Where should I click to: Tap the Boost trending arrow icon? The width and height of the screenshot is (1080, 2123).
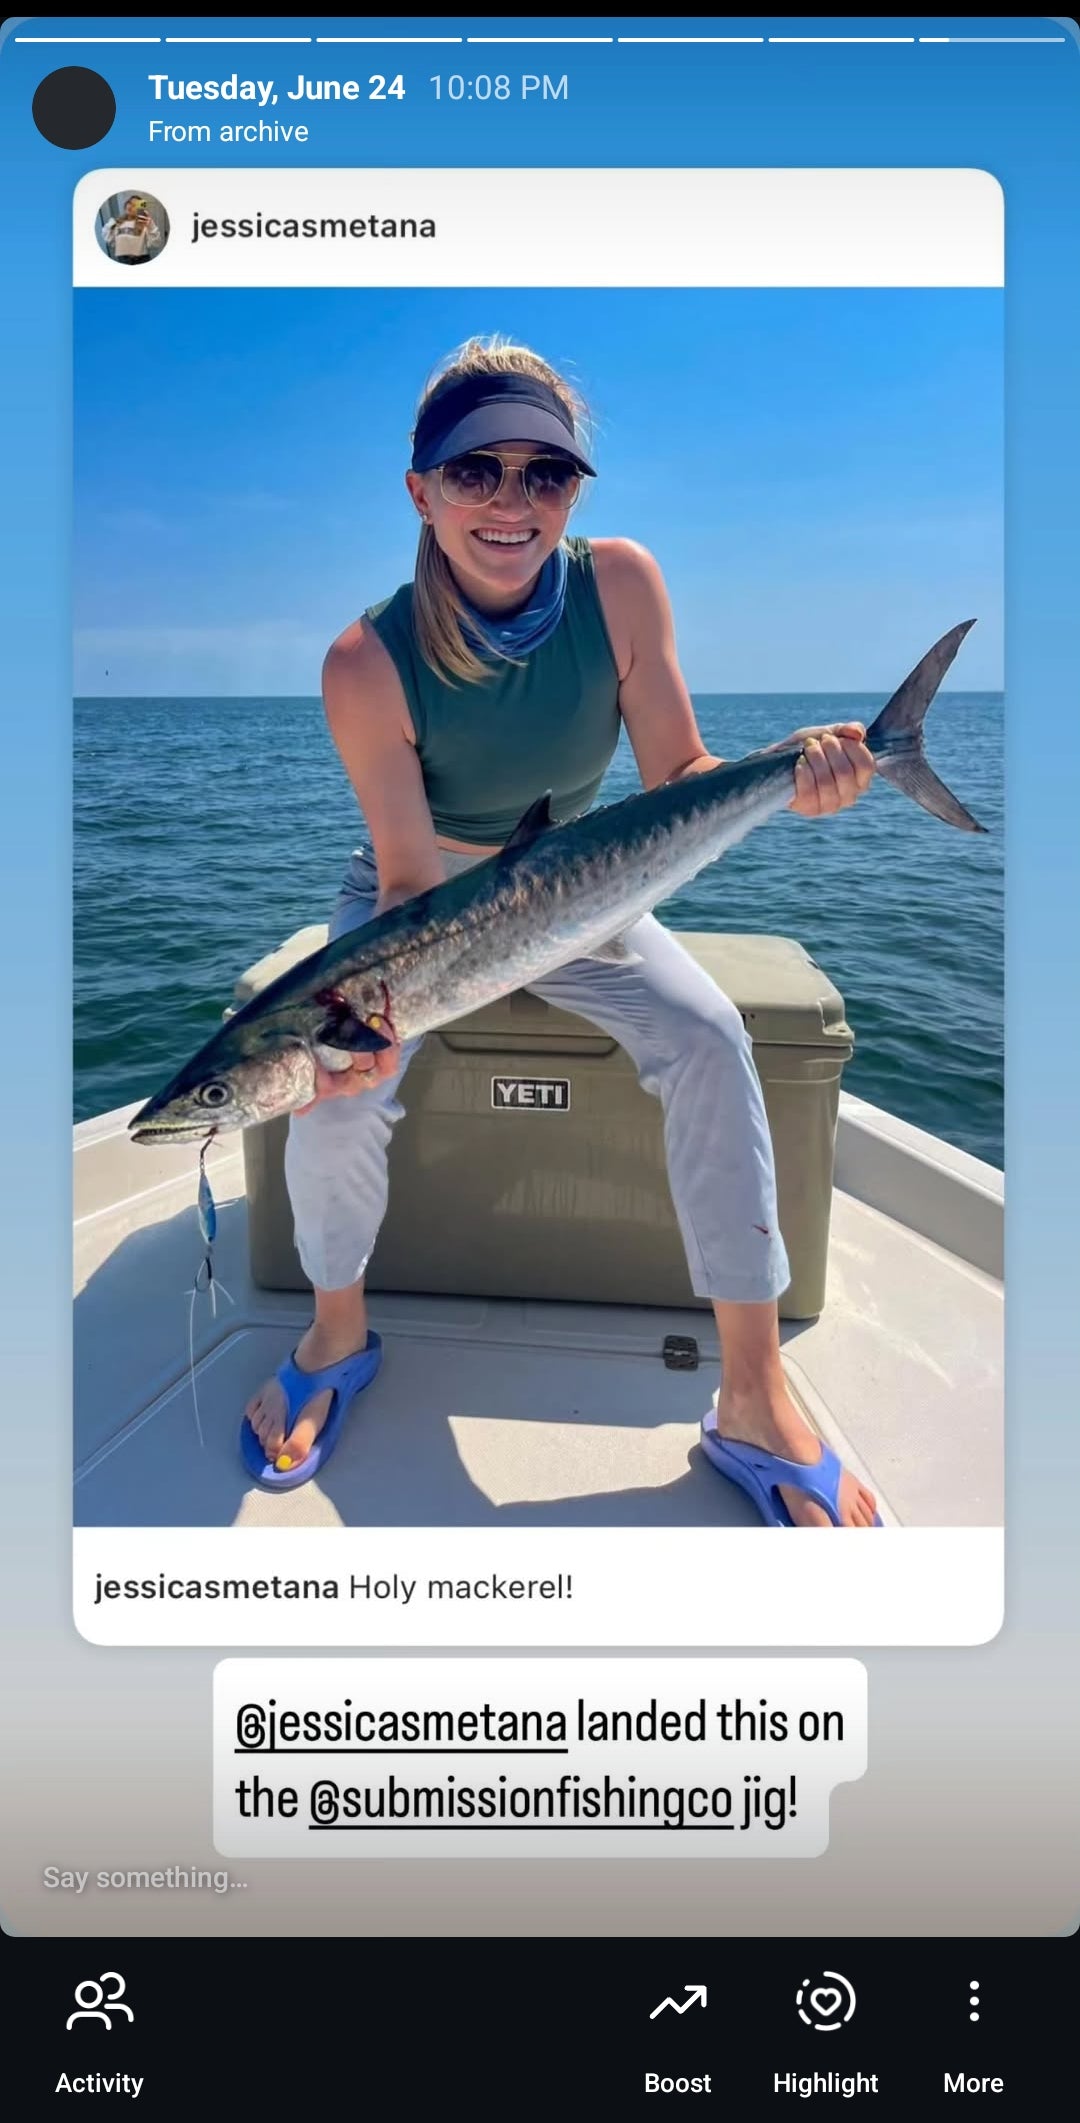coord(678,2002)
